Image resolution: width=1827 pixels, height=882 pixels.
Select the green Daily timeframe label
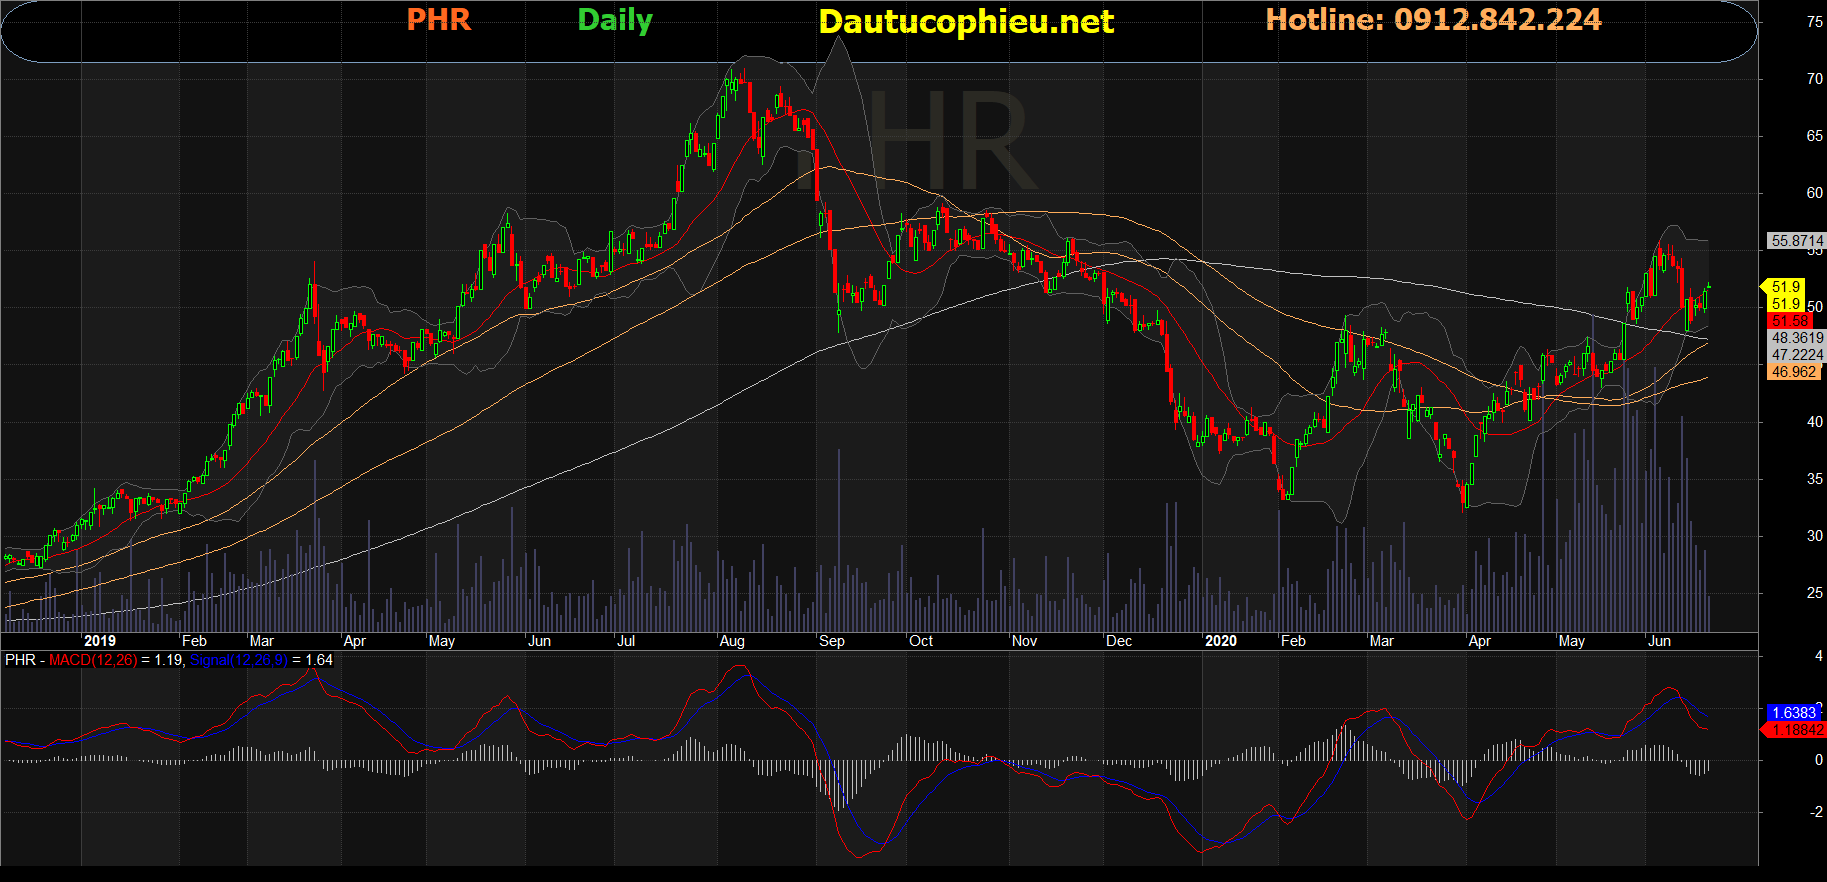point(614,21)
